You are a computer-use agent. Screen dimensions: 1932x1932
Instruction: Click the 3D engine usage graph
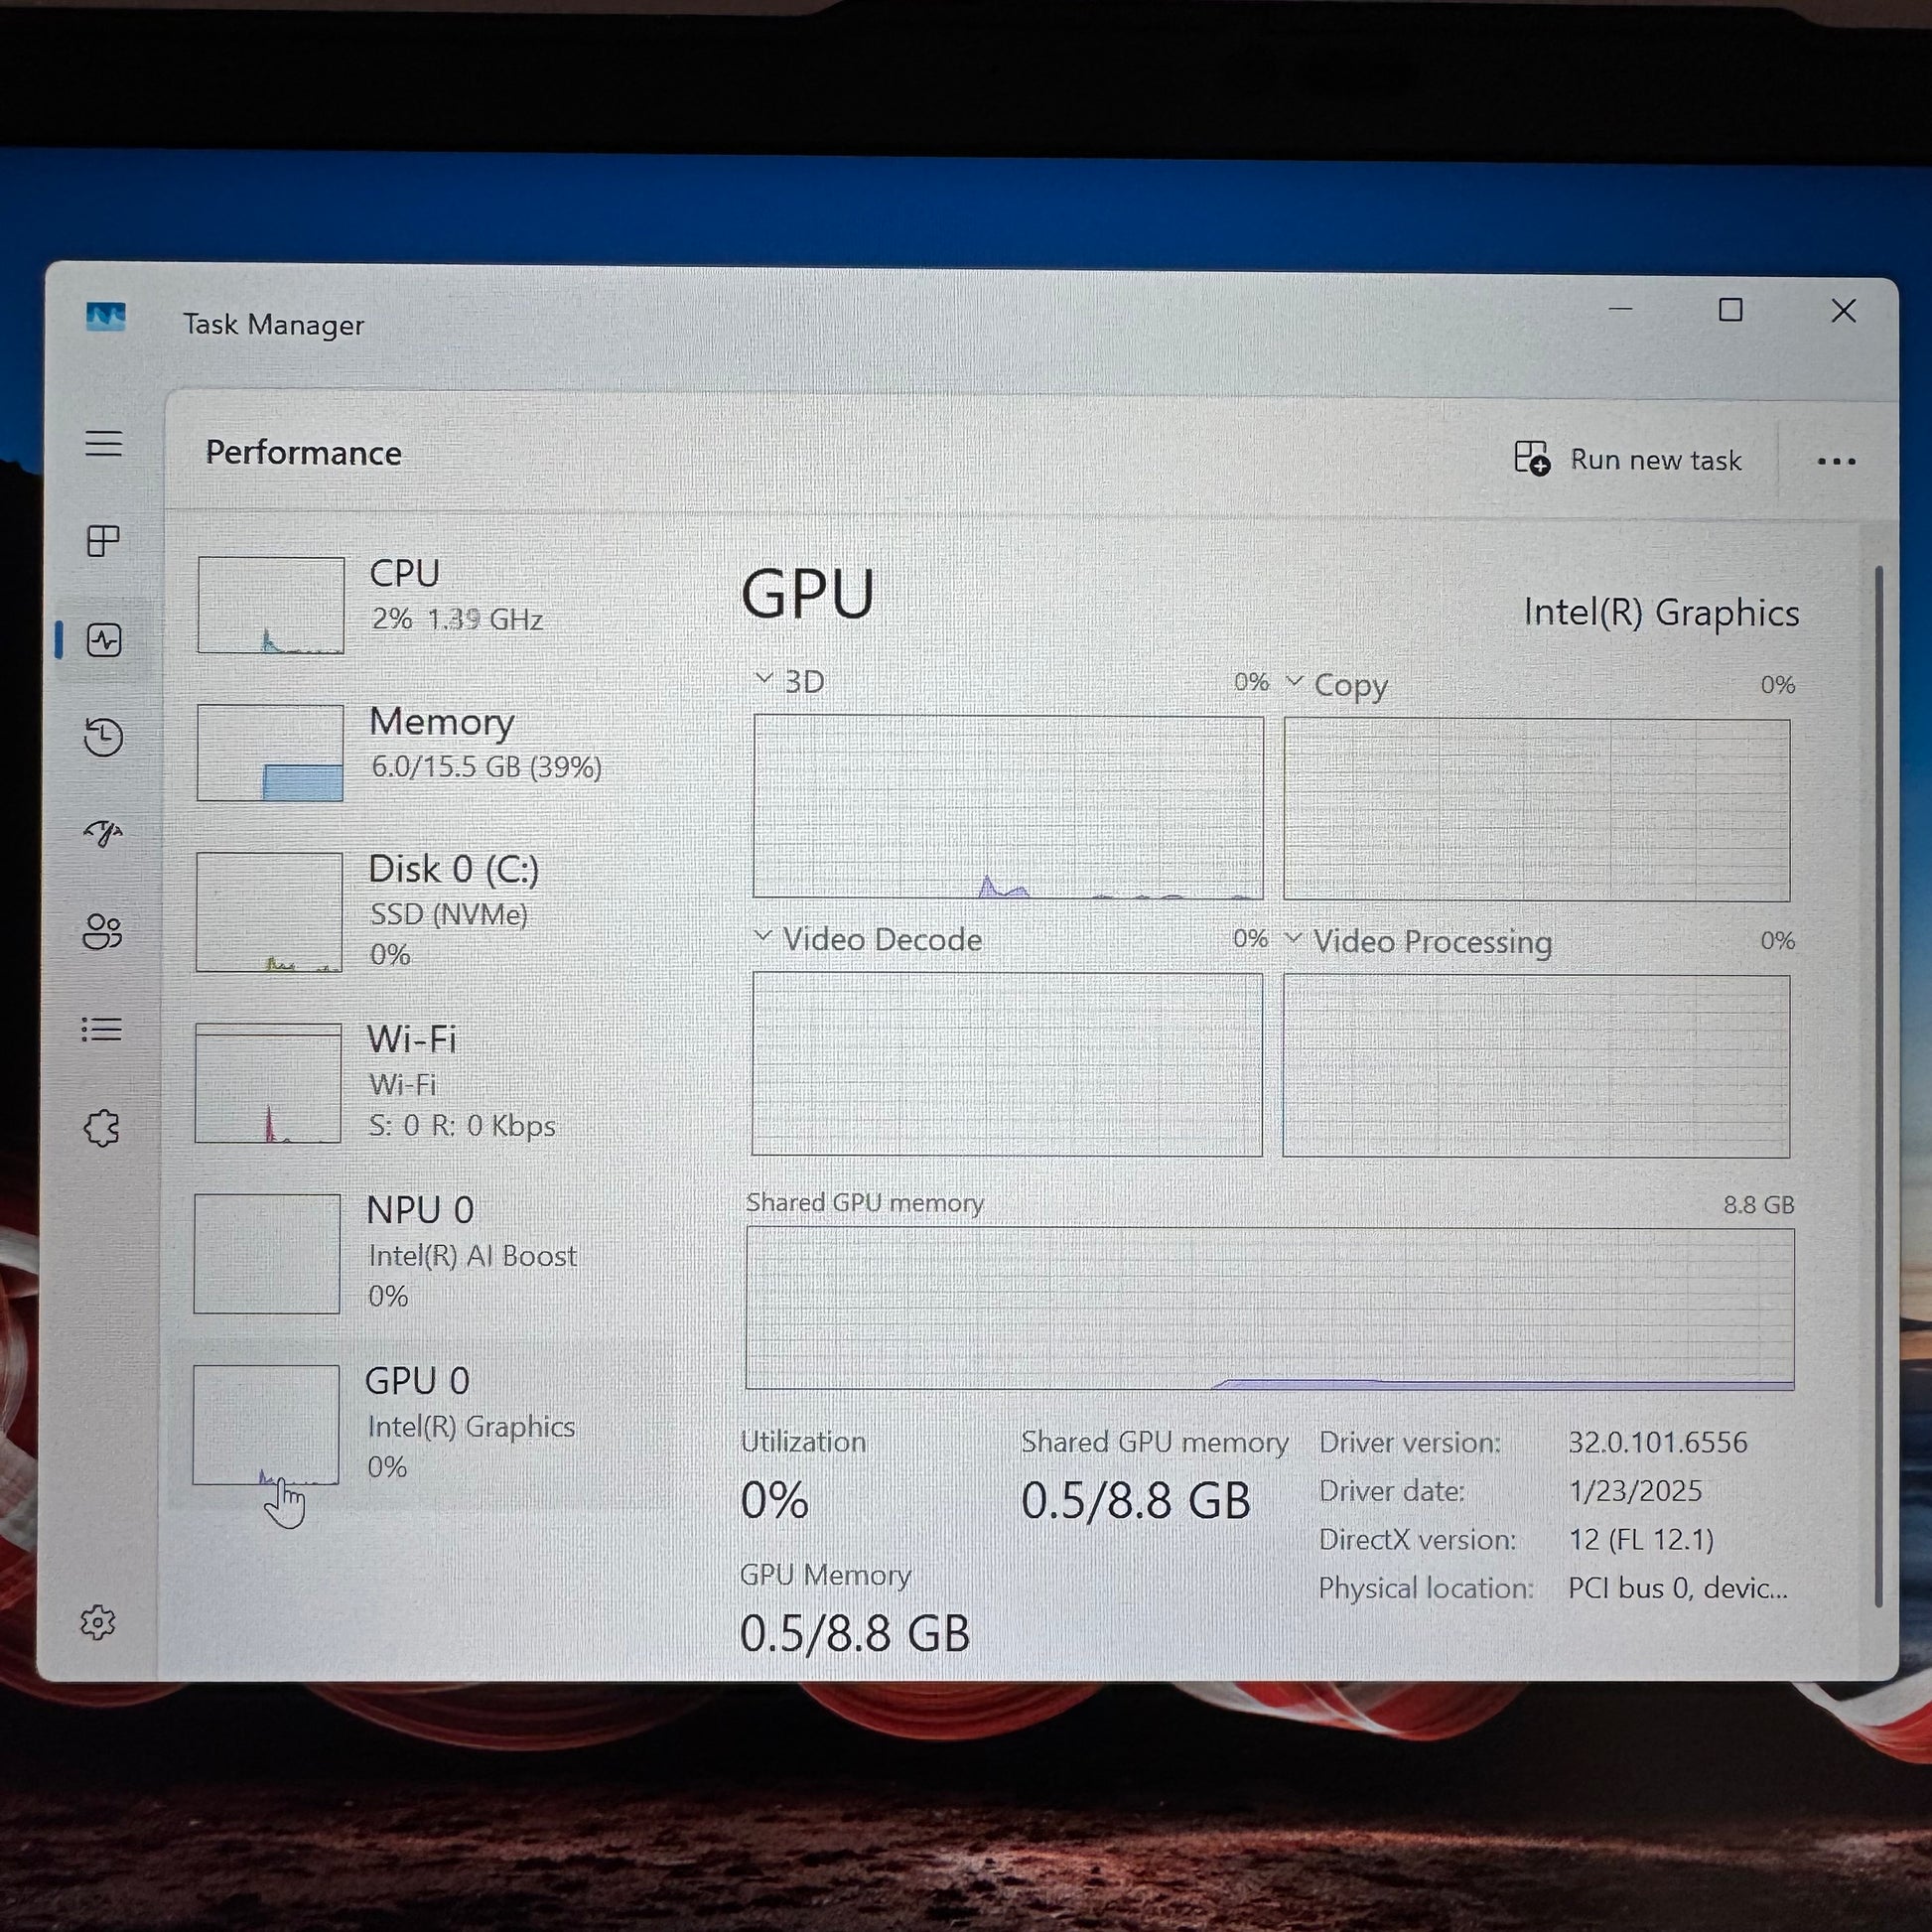1008,806
